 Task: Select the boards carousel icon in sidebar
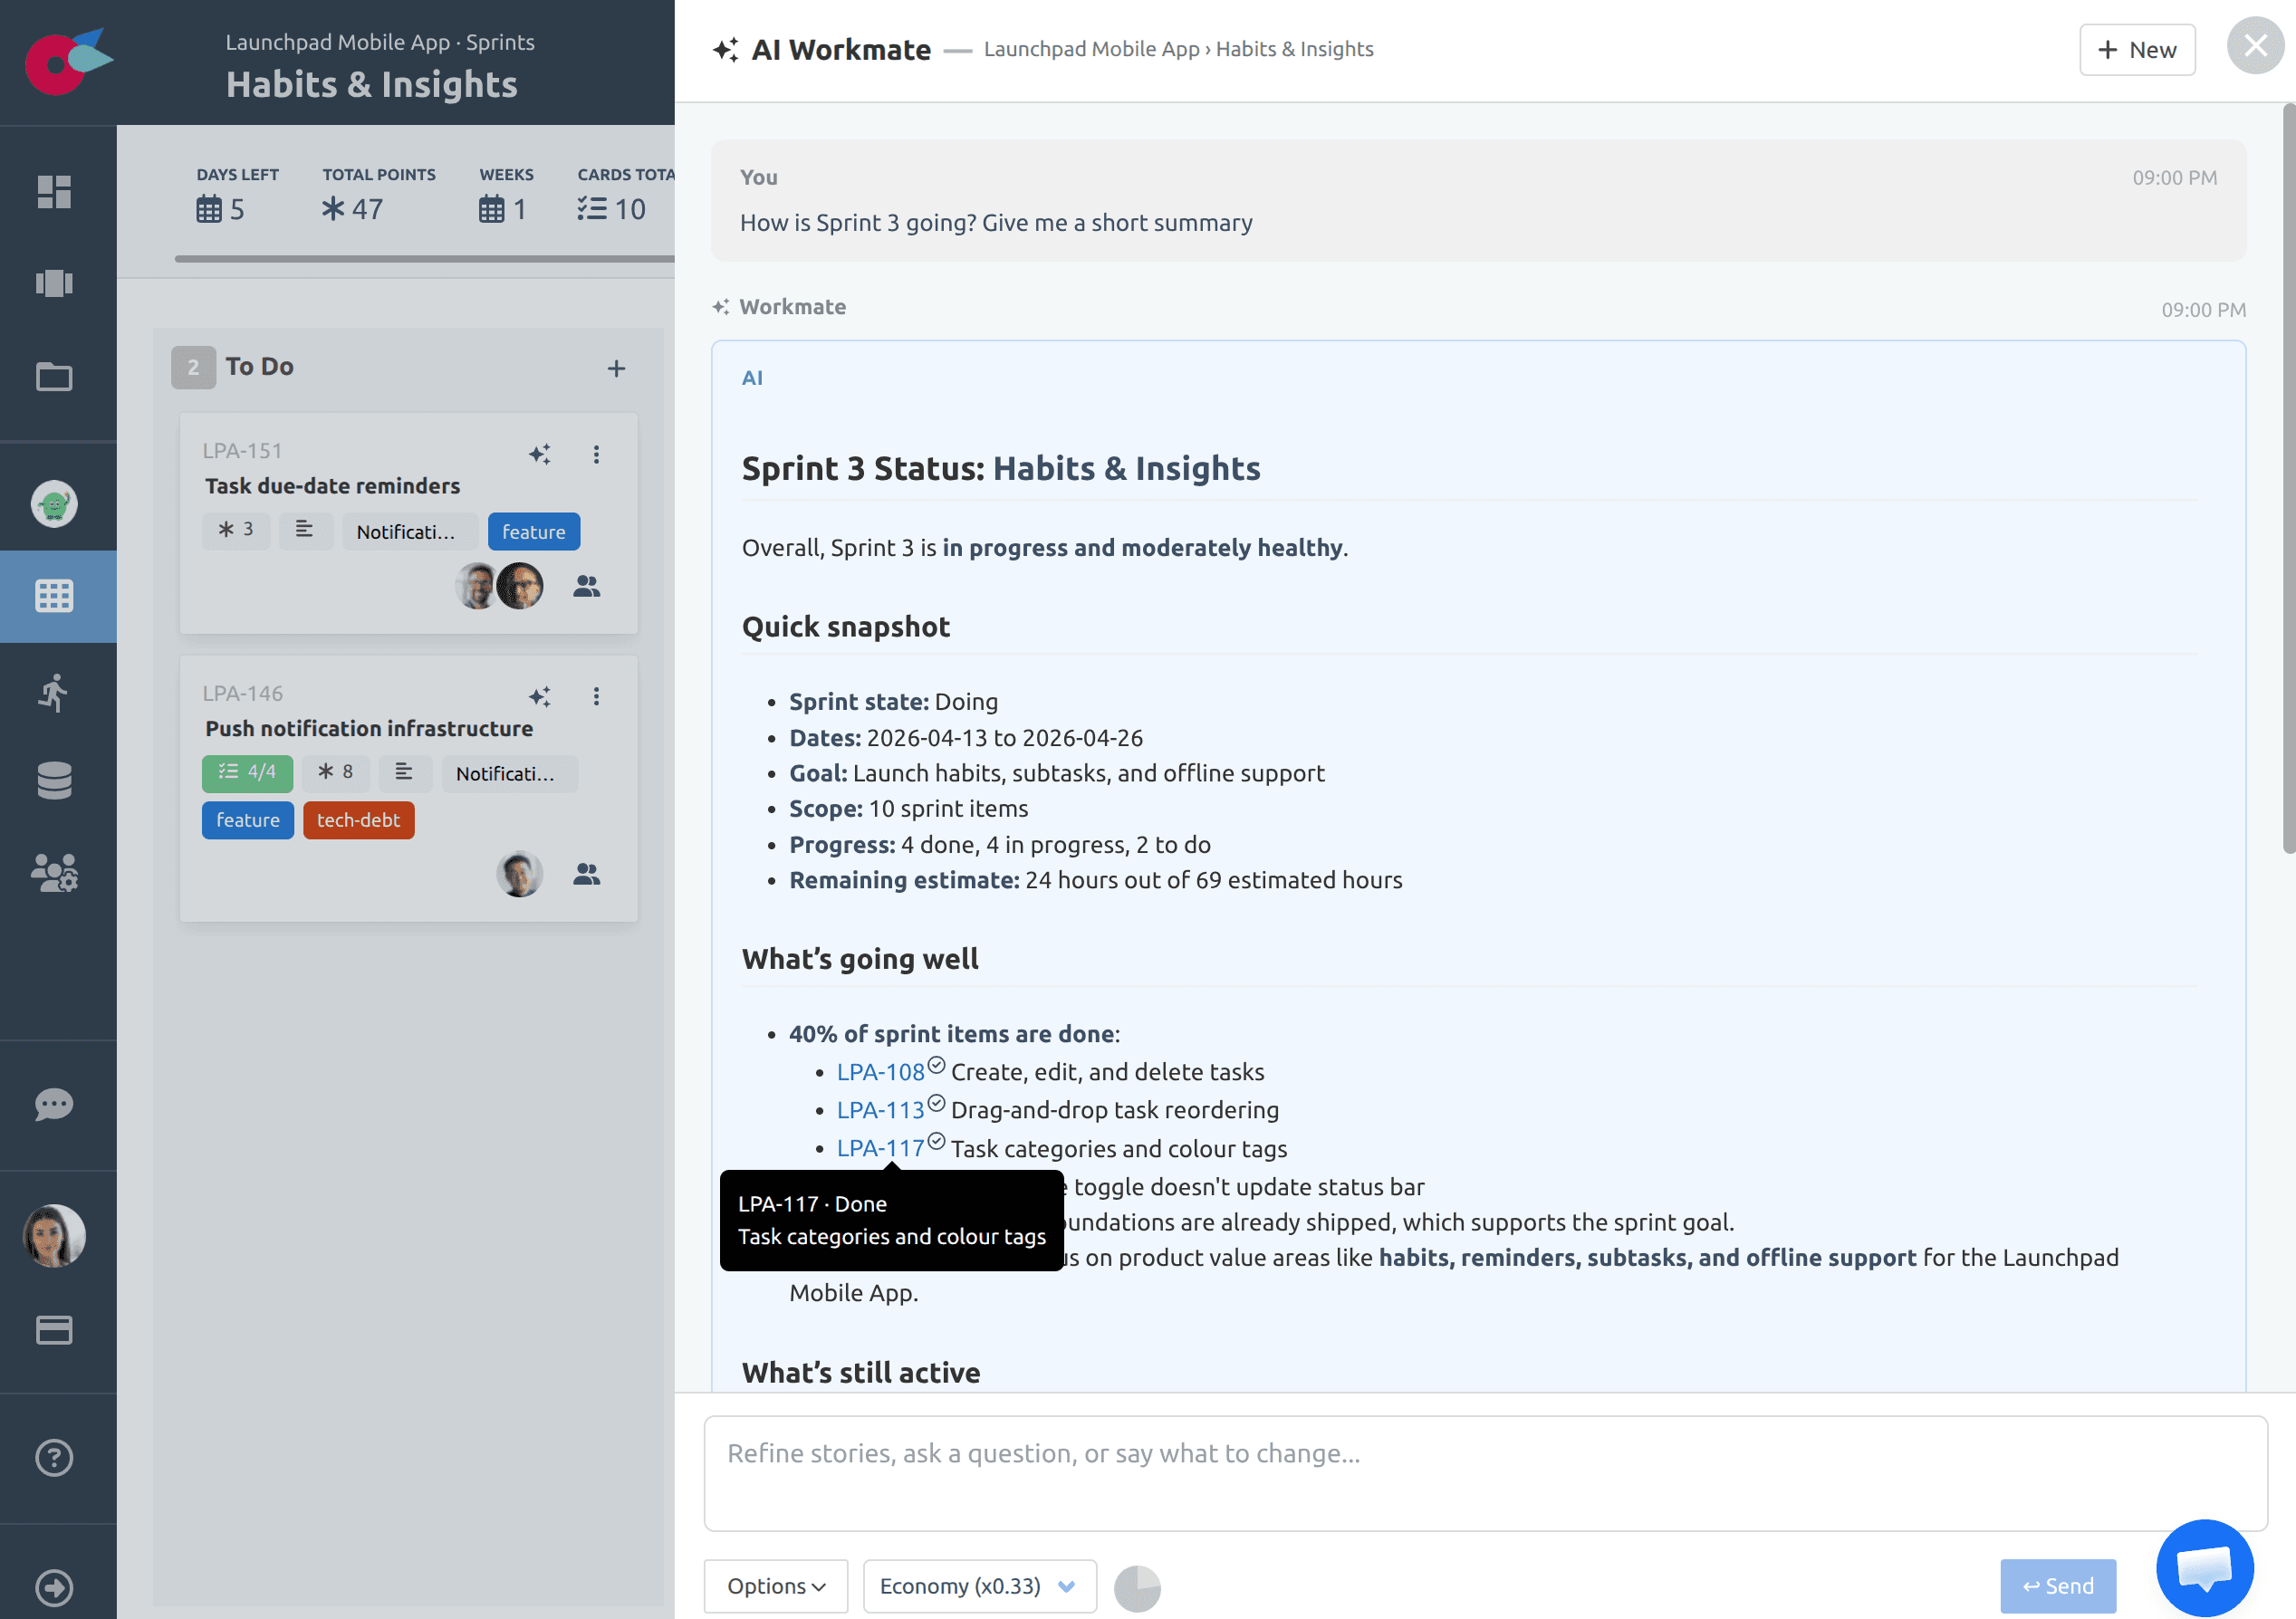(x=55, y=283)
